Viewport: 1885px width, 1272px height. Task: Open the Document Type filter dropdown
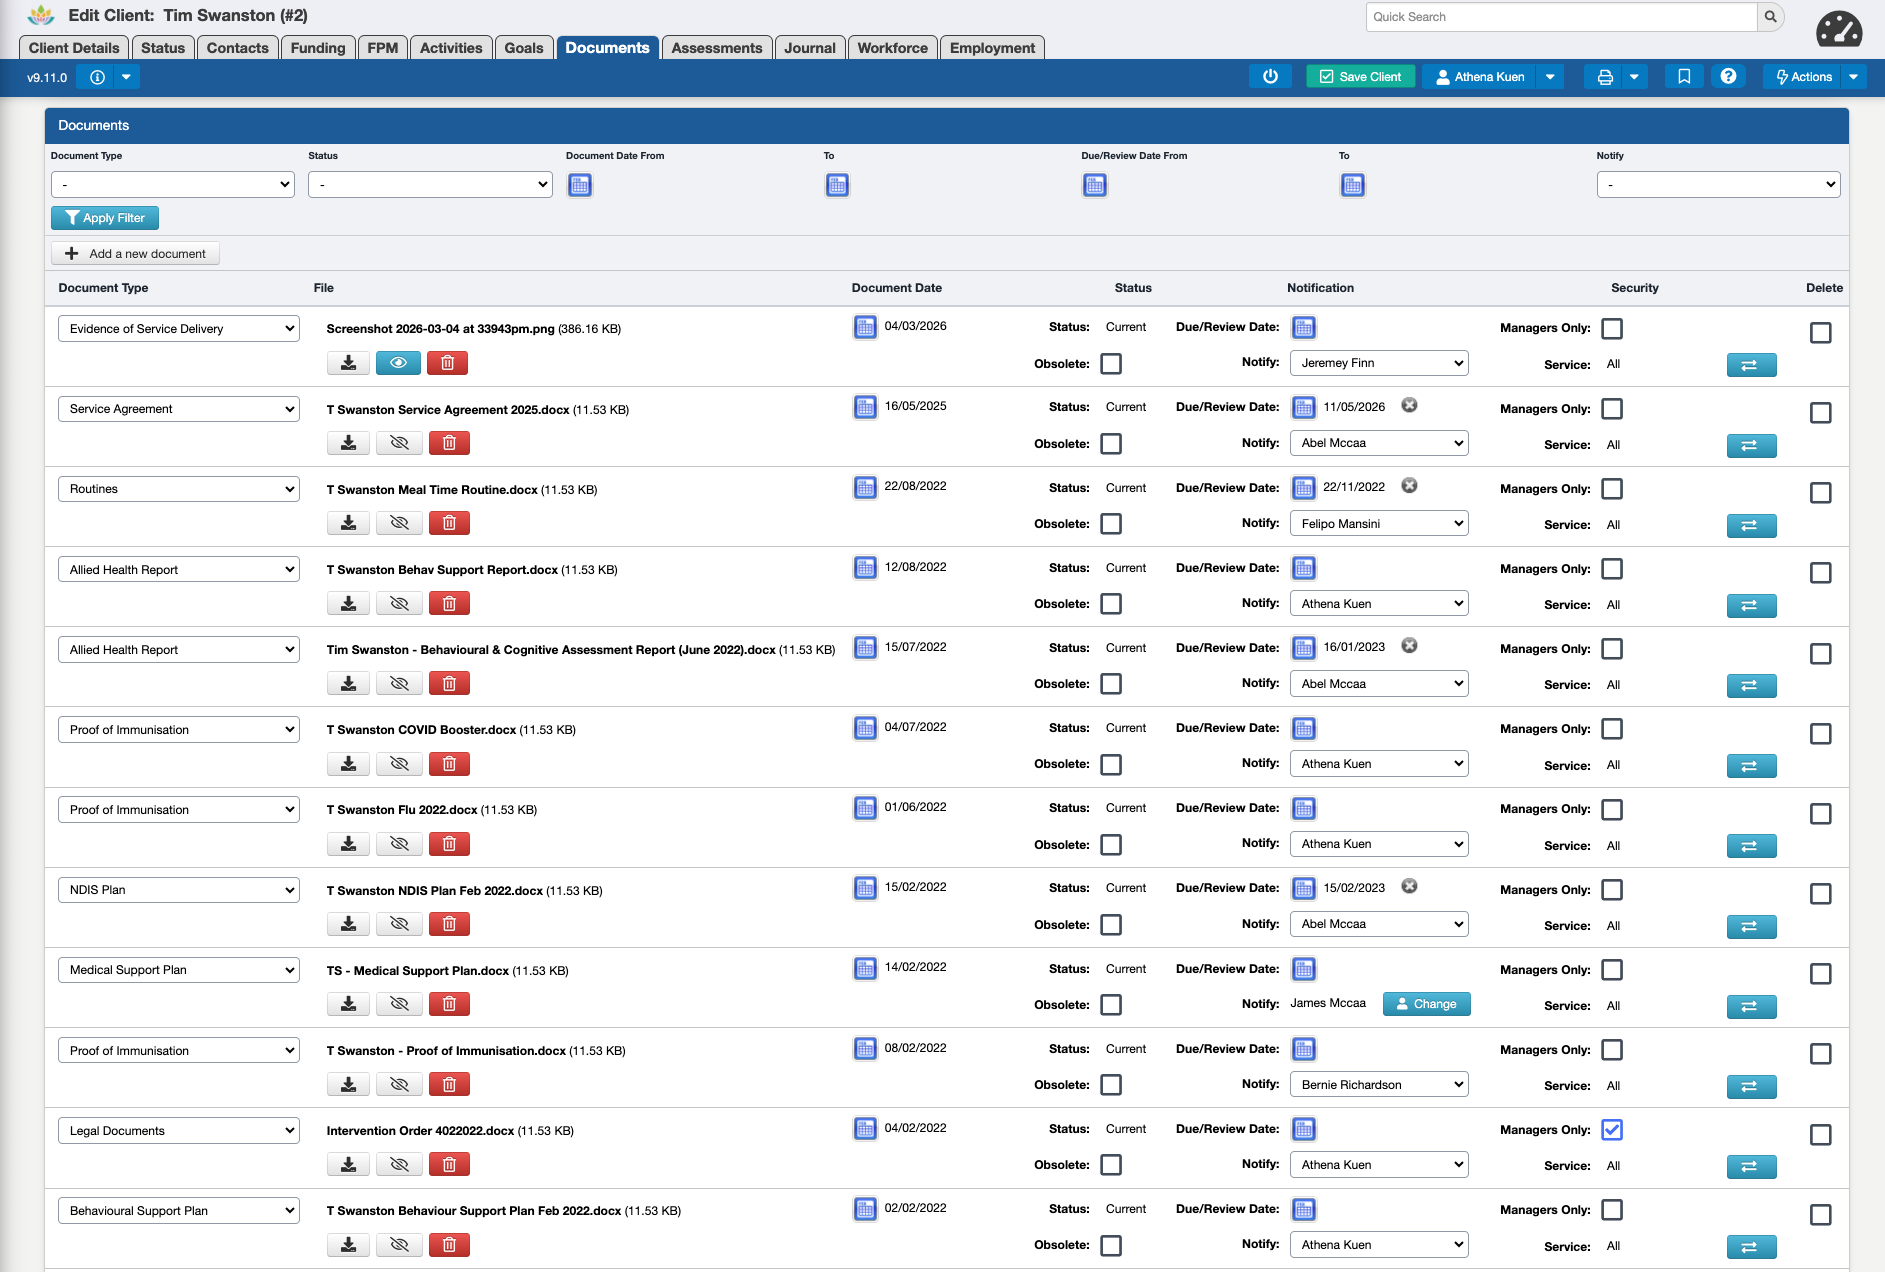[173, 185]
